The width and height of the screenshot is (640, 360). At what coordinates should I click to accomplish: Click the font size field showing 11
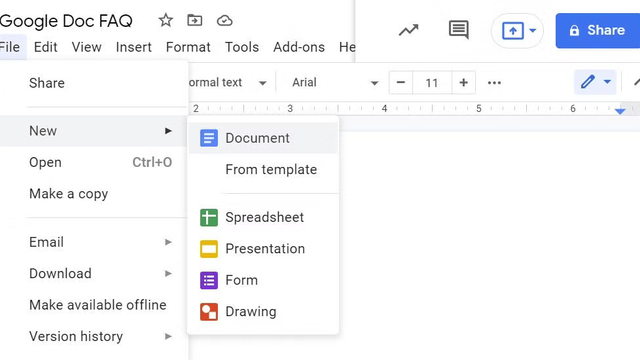click(432, 83)
